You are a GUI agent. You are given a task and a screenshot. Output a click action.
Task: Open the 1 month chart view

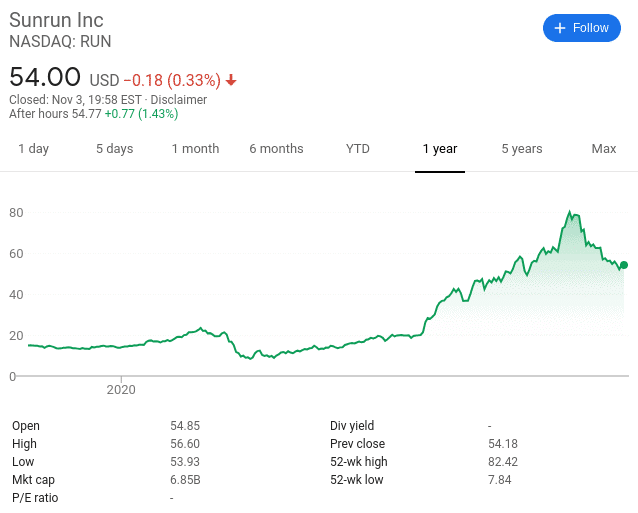pos(195,149)
